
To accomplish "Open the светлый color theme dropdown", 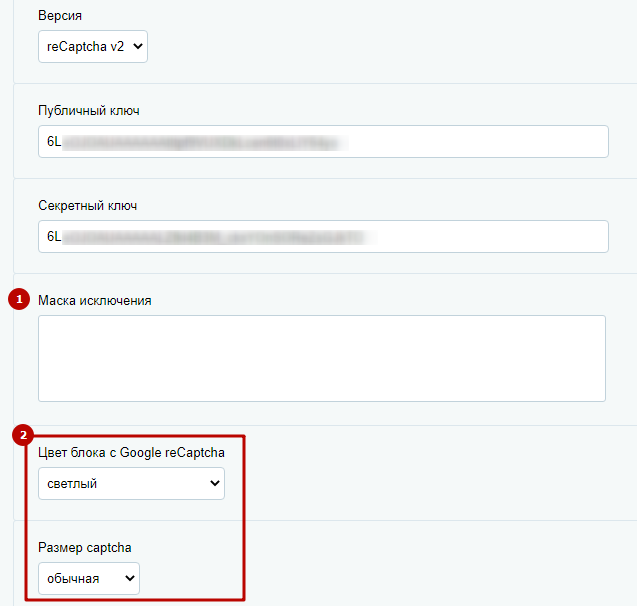I will 131,483.
